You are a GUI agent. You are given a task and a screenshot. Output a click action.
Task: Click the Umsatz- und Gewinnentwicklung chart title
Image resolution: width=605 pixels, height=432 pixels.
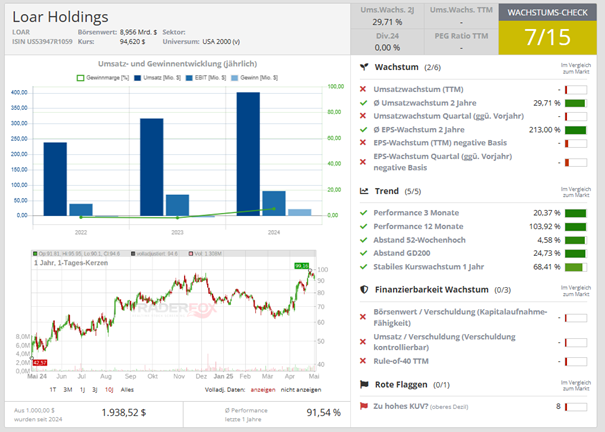(177, 64)
